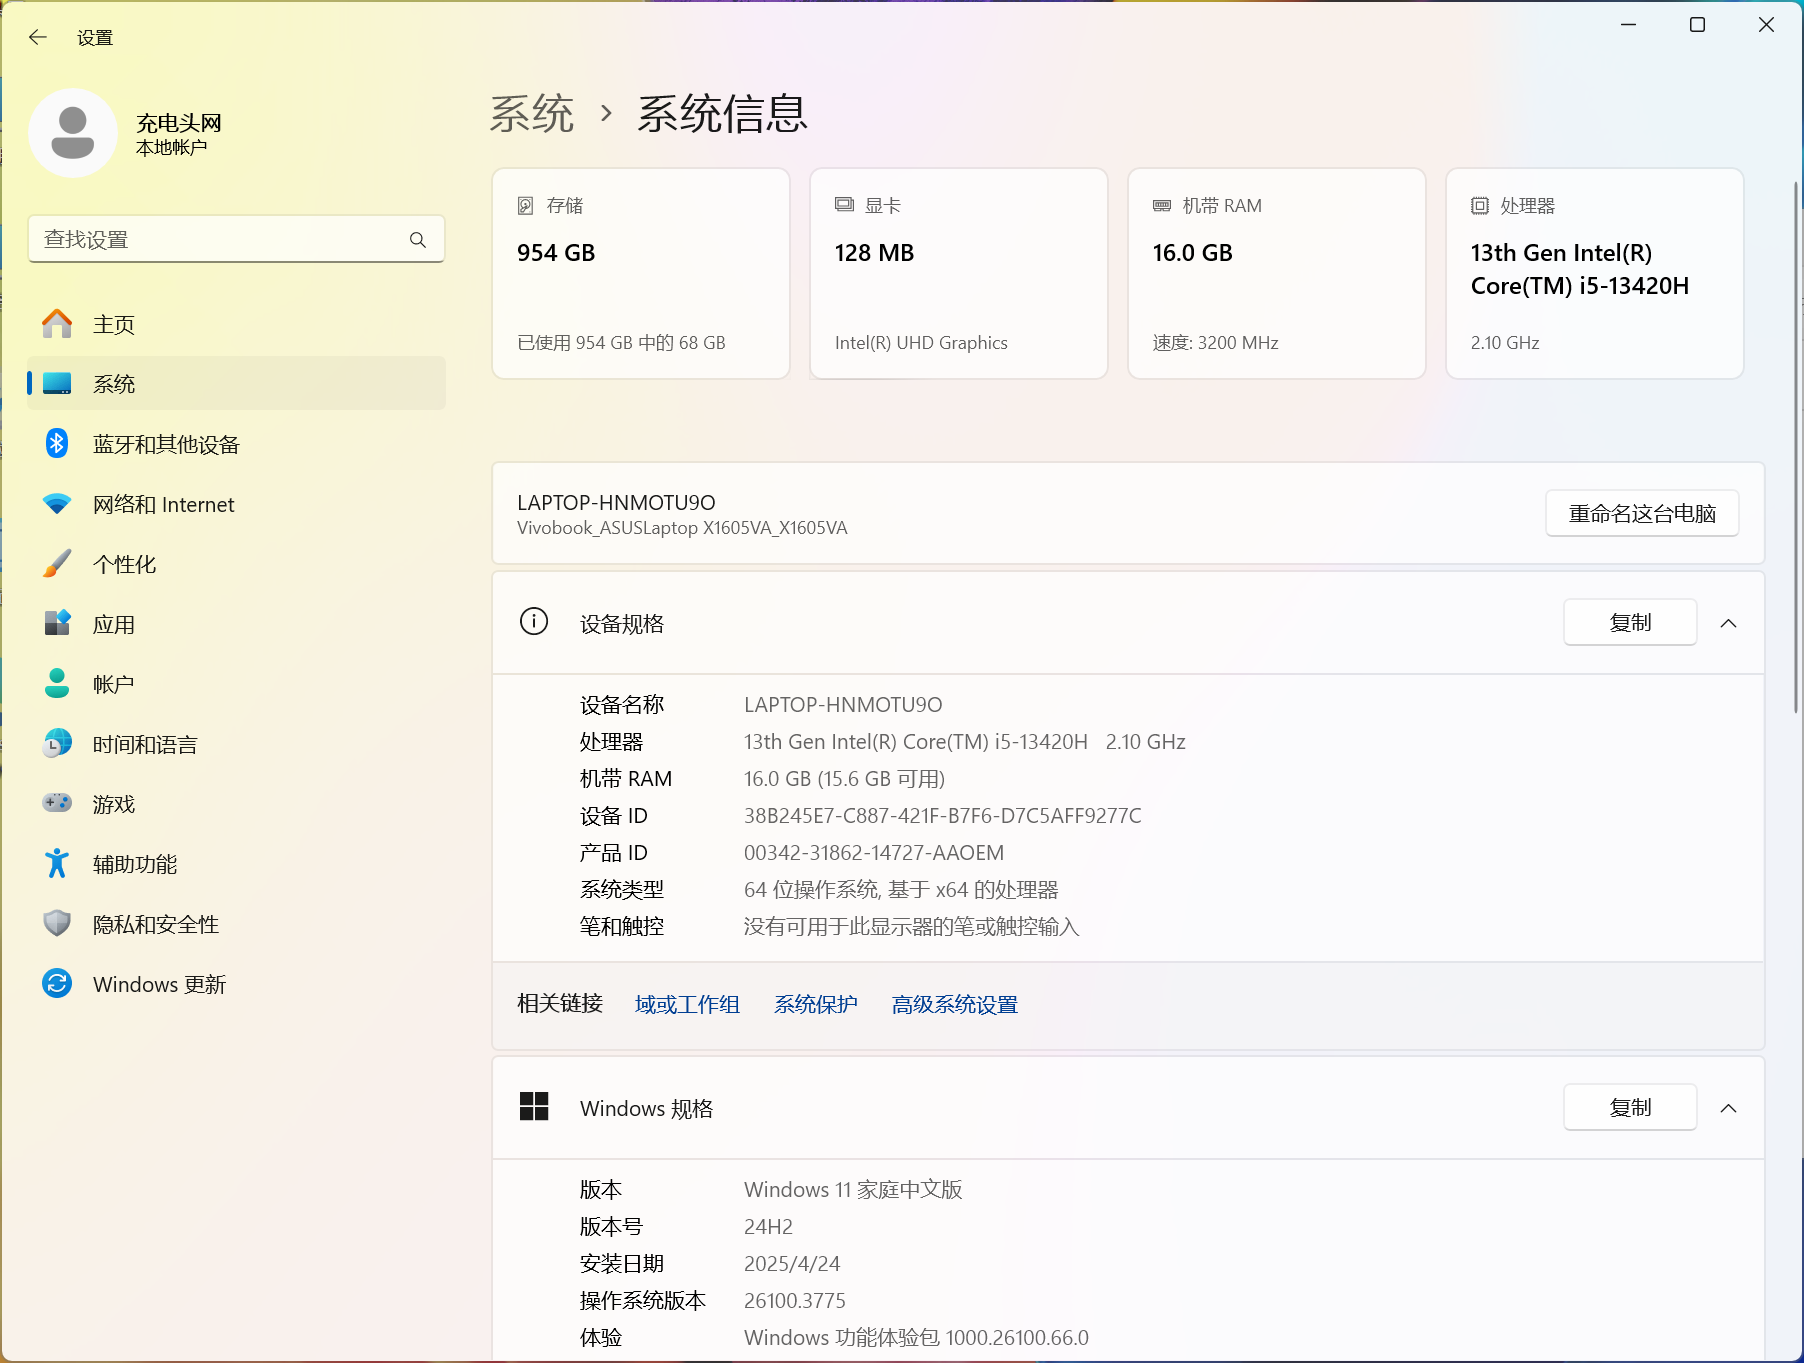Click Vivobook_ASUSLaptop X1605VA_X1605VA model text
Image resolution: width=1804 pixels, height=1363 pixels.
coord(682,528)
